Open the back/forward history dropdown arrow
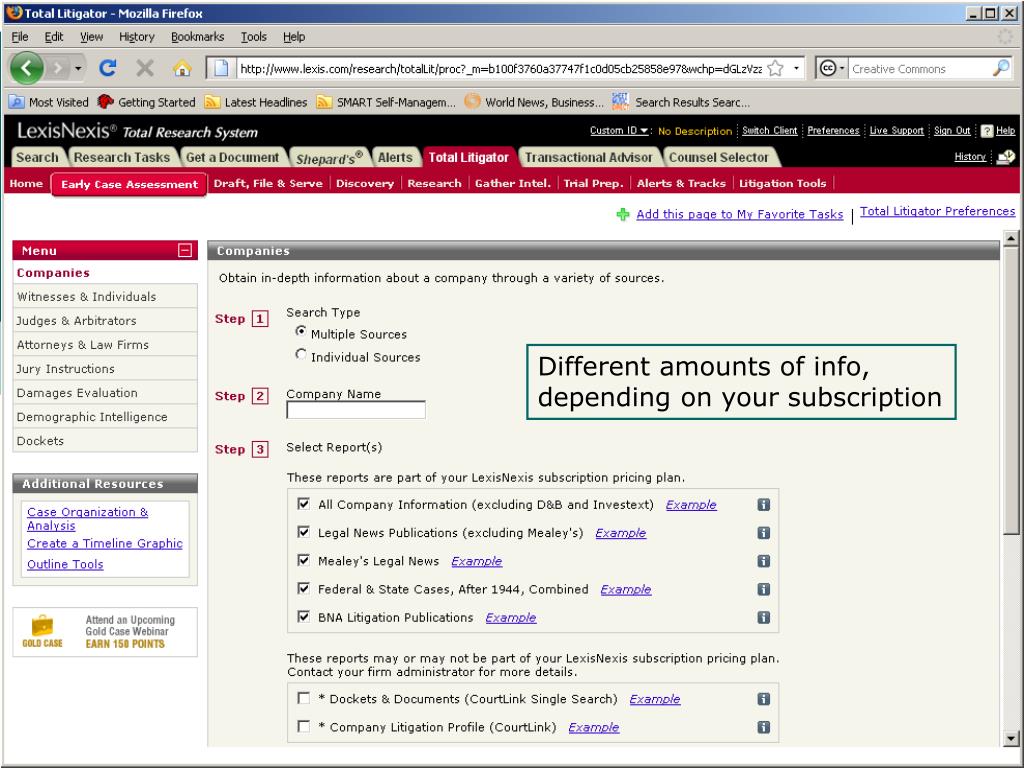The height and width of the screenshot is (768, 1024). (78, 68)
